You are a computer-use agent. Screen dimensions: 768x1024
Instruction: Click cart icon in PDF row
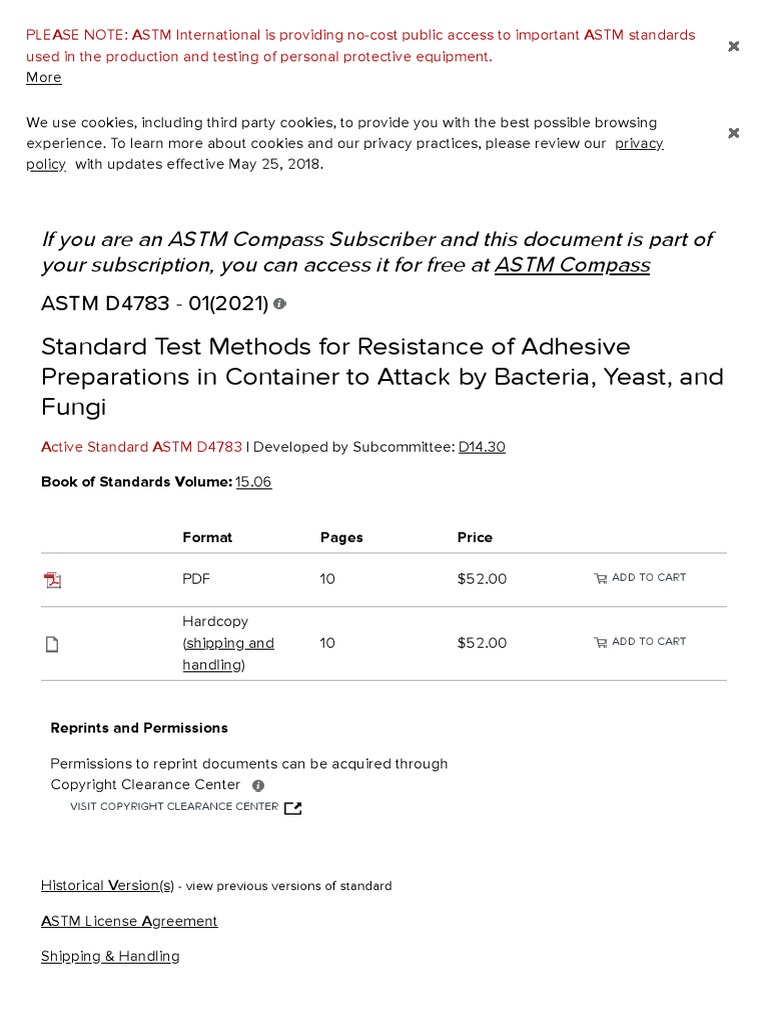(x=600, y=578)
